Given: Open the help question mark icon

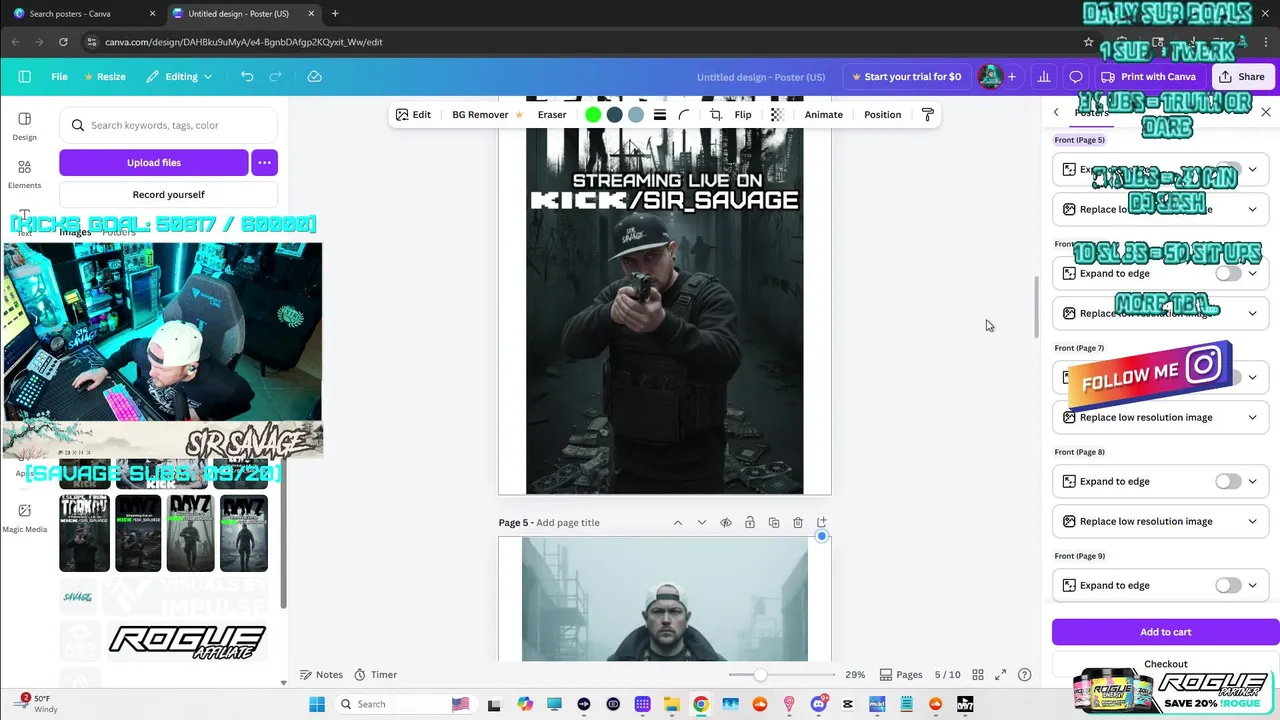Looking at the screenshot, I should pyautogui.click(x=1024, y=675).
